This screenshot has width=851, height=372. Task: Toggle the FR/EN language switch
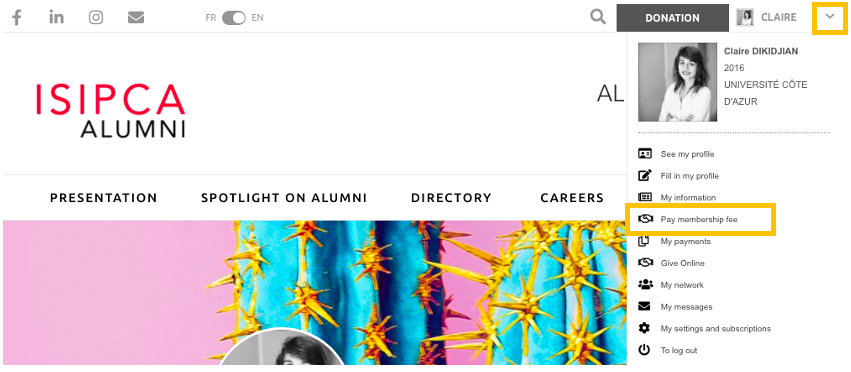234,18
